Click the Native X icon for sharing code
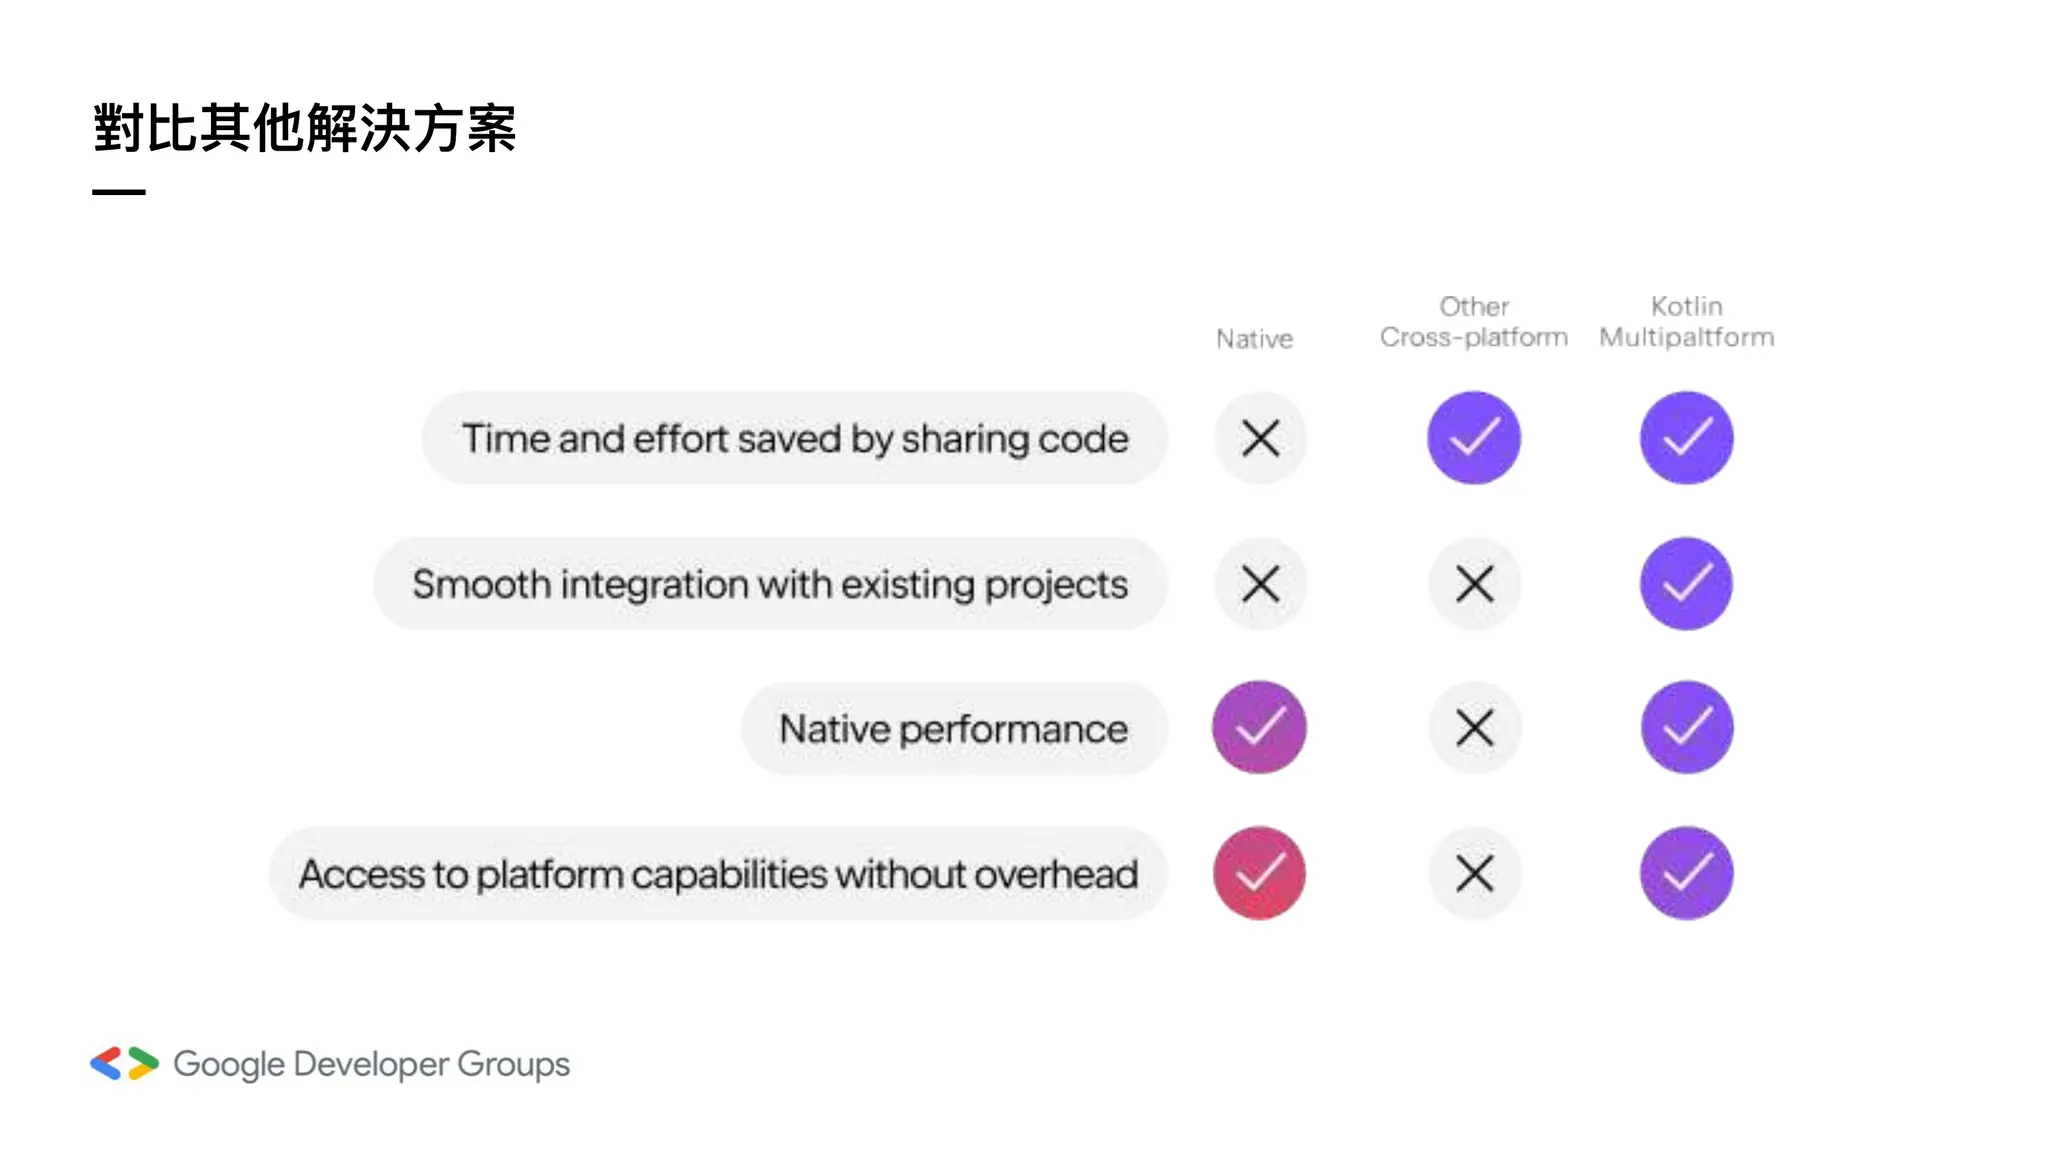This screenshot has width=2048, height=1152. click(1260, 438)
